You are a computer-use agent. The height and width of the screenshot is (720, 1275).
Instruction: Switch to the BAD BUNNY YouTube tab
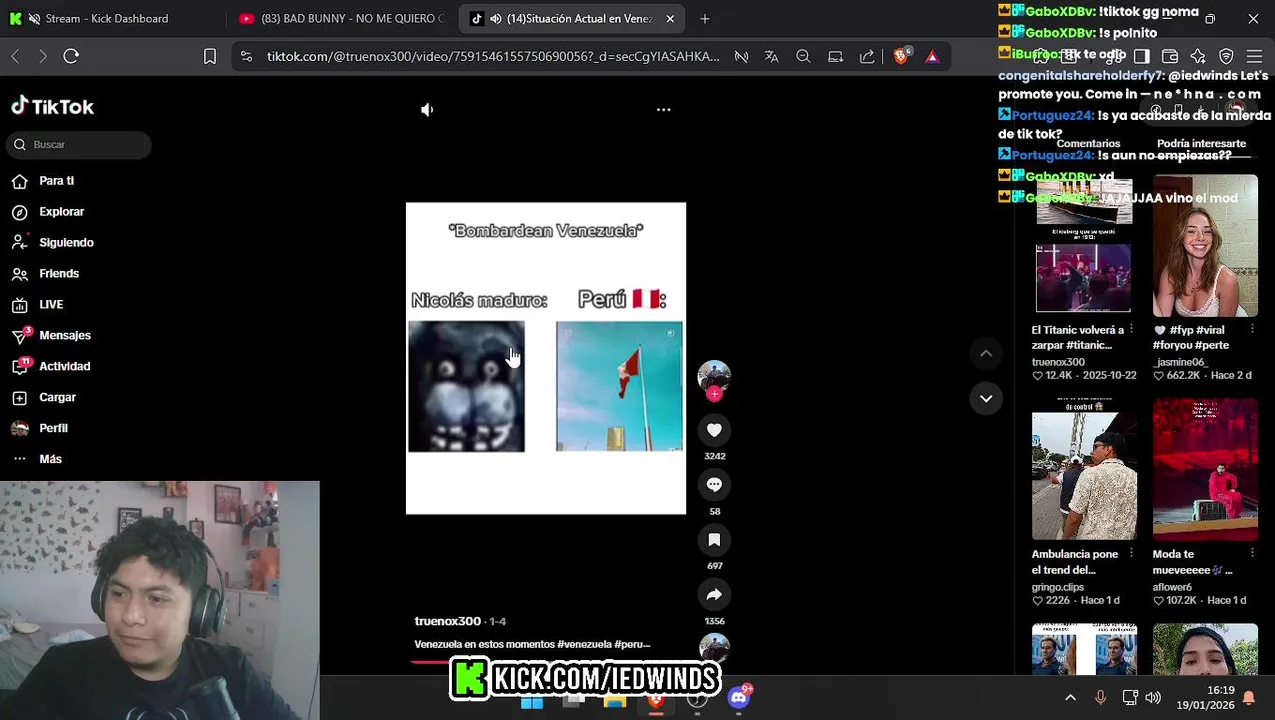[343, 18]
